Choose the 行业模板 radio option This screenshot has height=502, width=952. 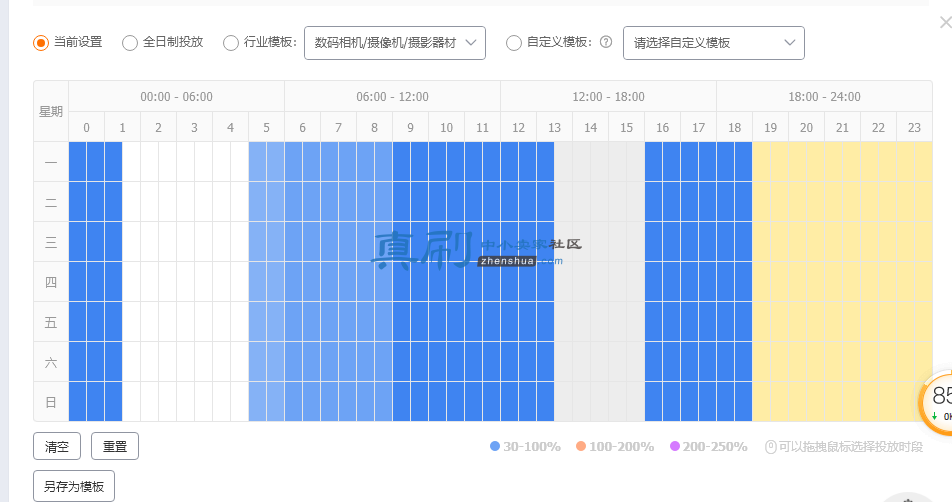click(231, 43)
